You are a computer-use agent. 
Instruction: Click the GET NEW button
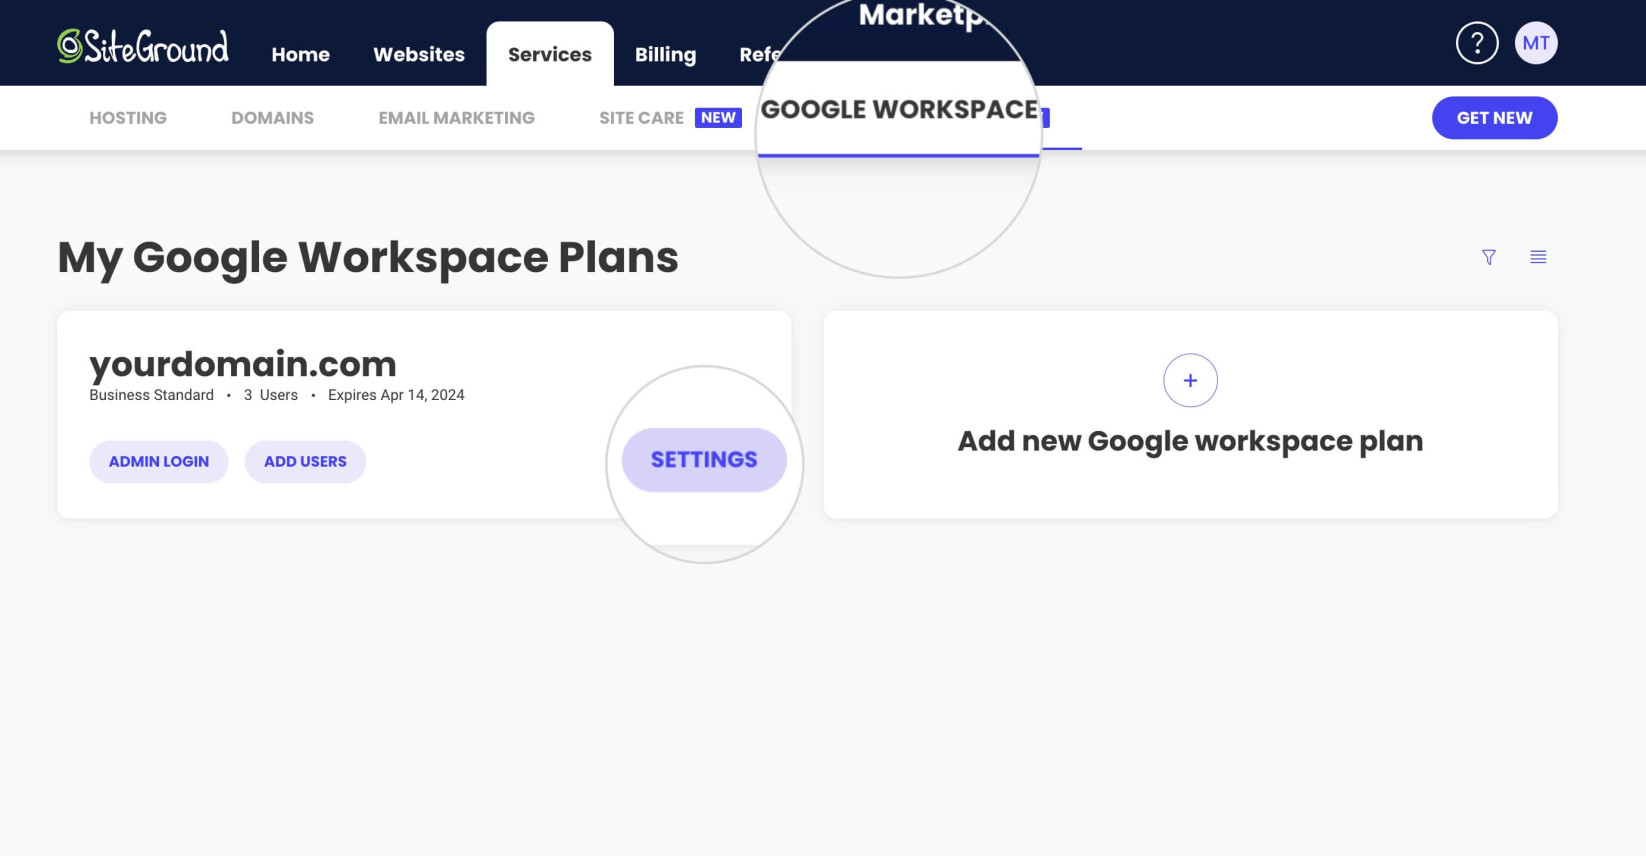pyautogui.click(x=1494, y=118)
